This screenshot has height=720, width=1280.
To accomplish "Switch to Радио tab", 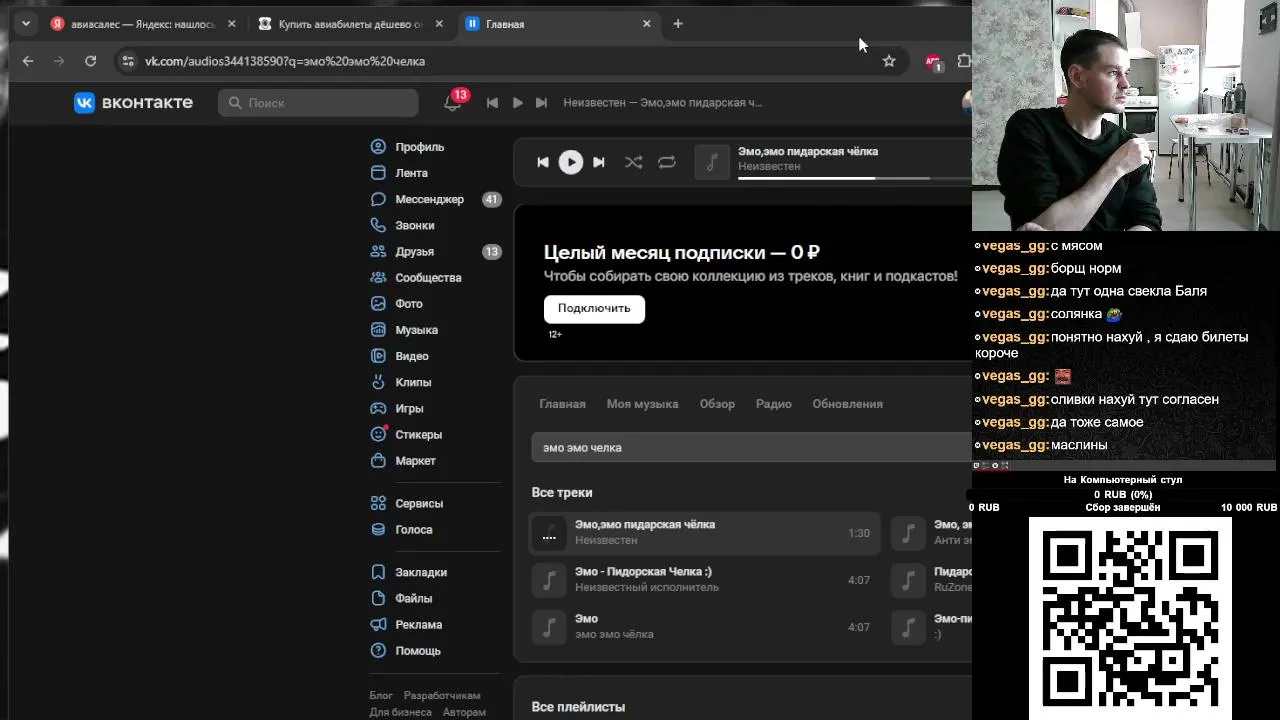I will [x=774, y=404].
